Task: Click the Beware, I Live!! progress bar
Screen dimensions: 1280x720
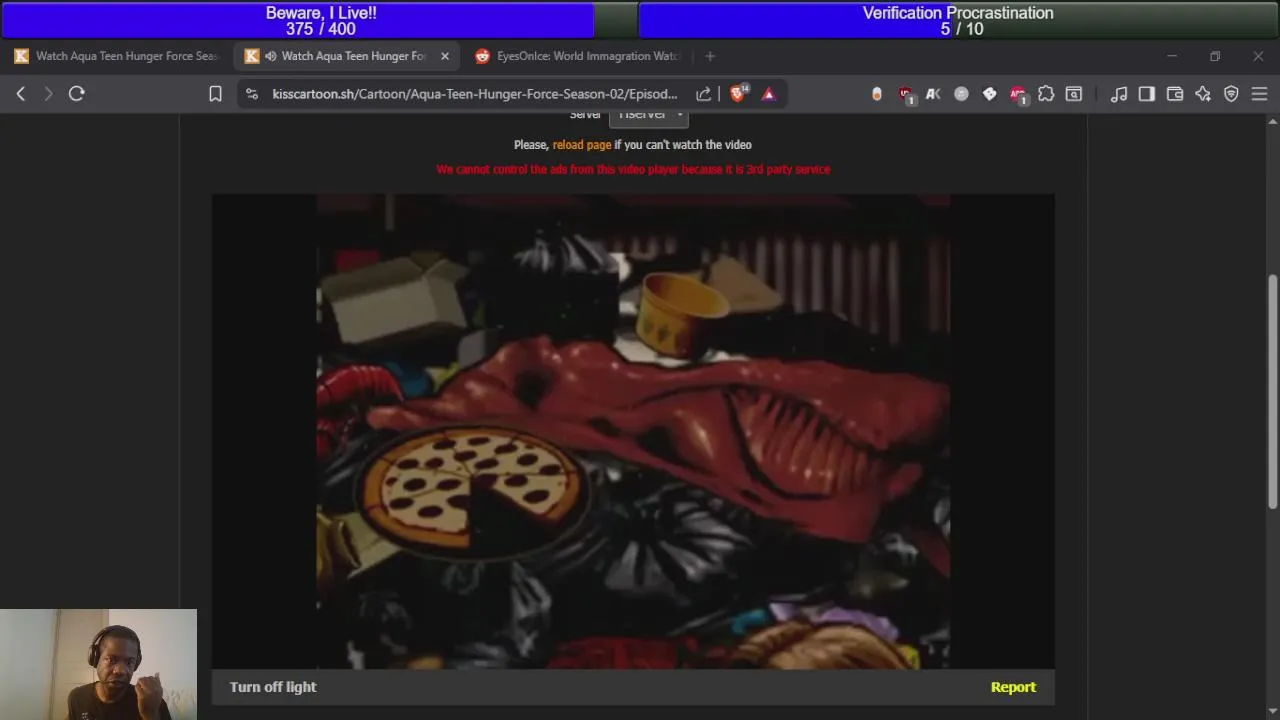Action: pyautogui.click(x=320, y=20)
